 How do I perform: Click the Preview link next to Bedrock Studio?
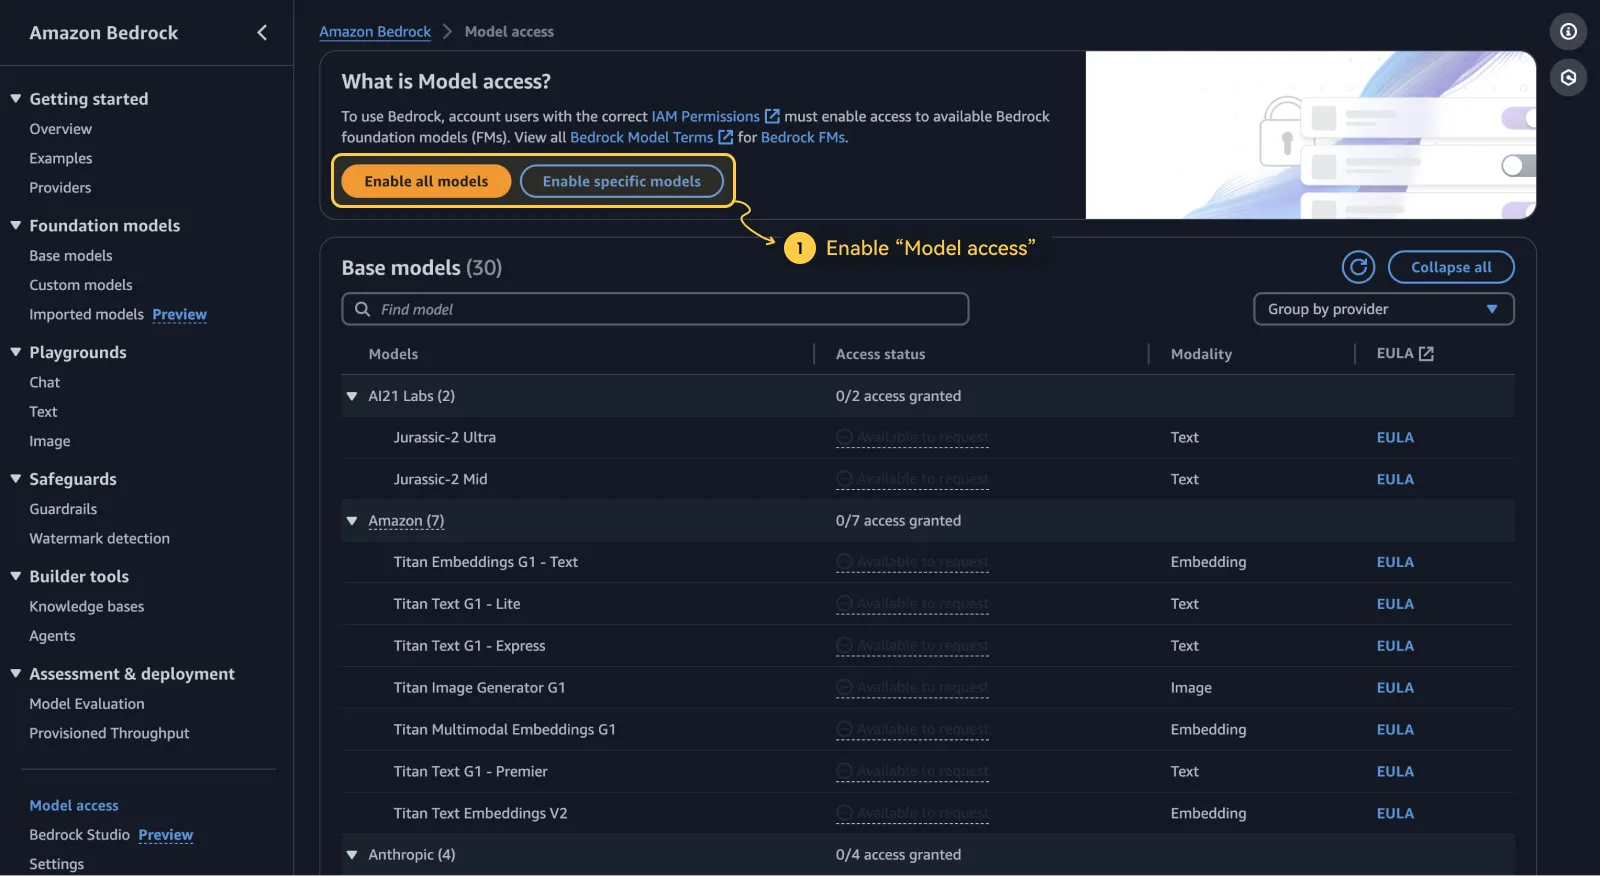tap(166, 835)
